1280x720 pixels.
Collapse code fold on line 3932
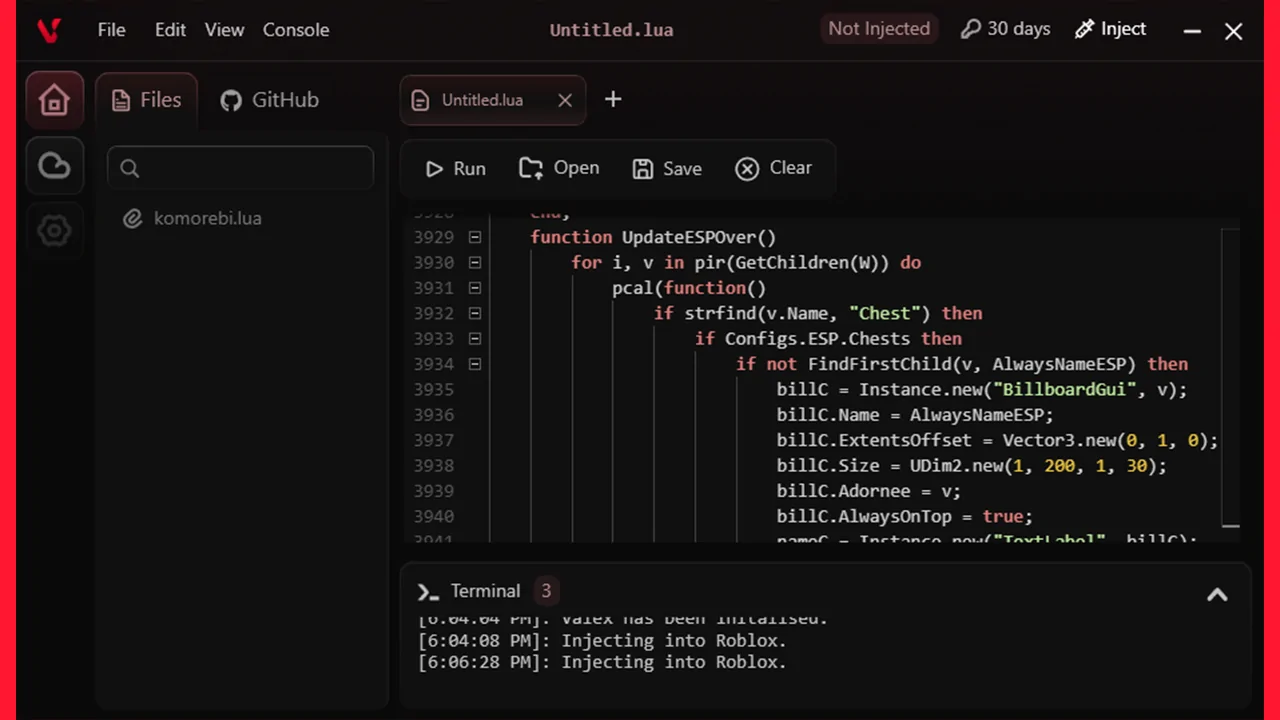click(475, 313)
